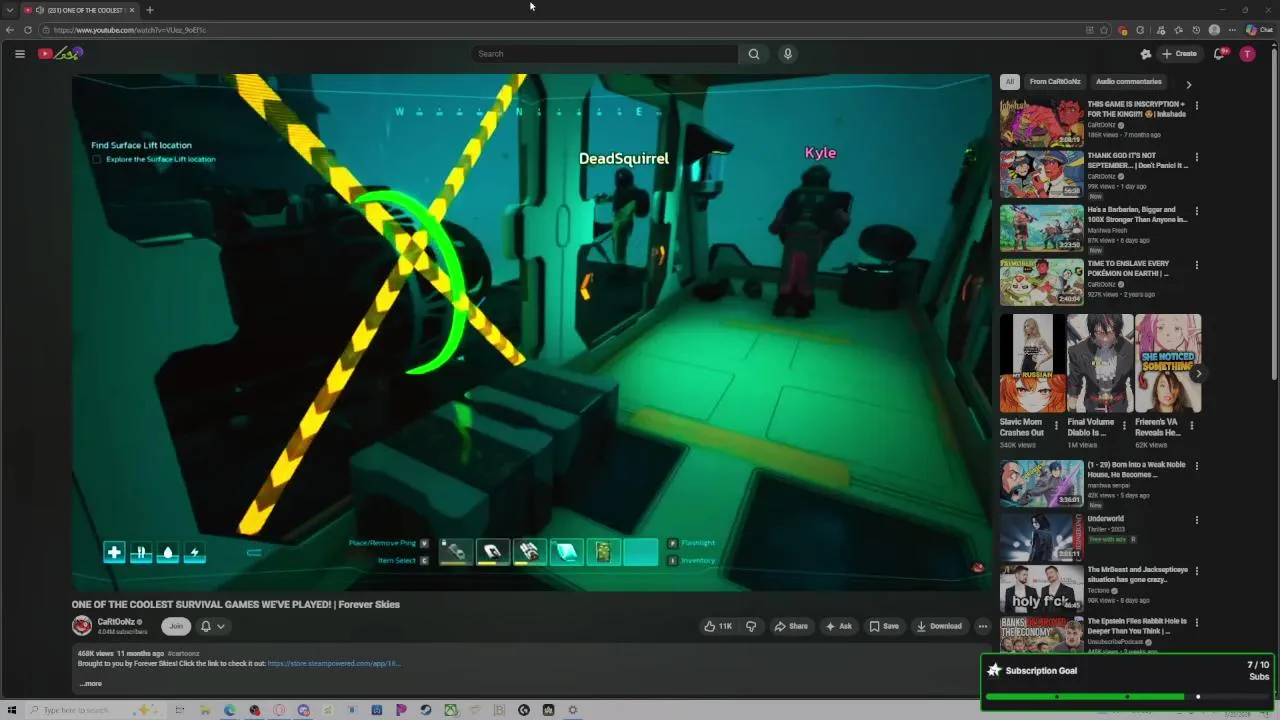The height and width of the screenshot is (720, 1280).
Task: Open the Slavic Mom Crashes Out short
Action: pyautogui.click(x=1032, y=363)
